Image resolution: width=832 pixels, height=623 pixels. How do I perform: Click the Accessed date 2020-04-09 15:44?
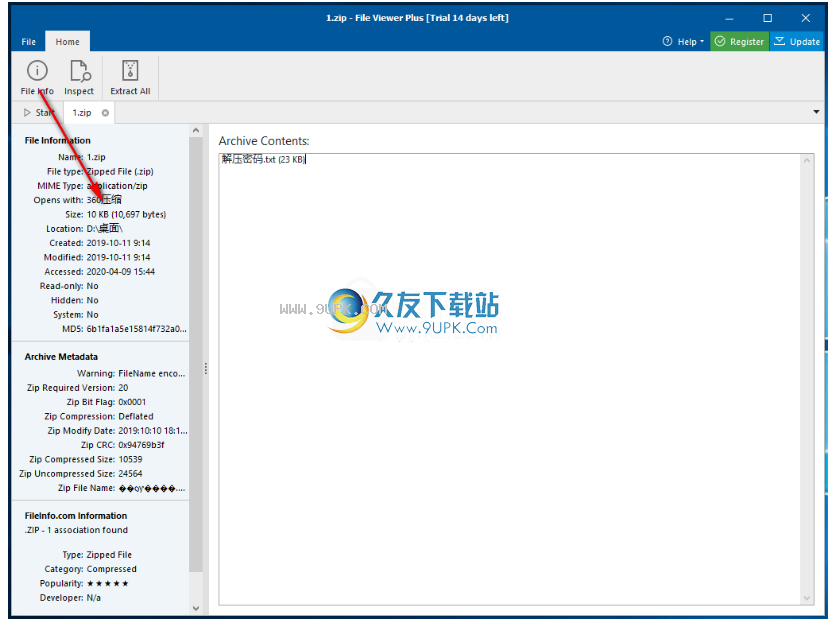click(121, 272)
